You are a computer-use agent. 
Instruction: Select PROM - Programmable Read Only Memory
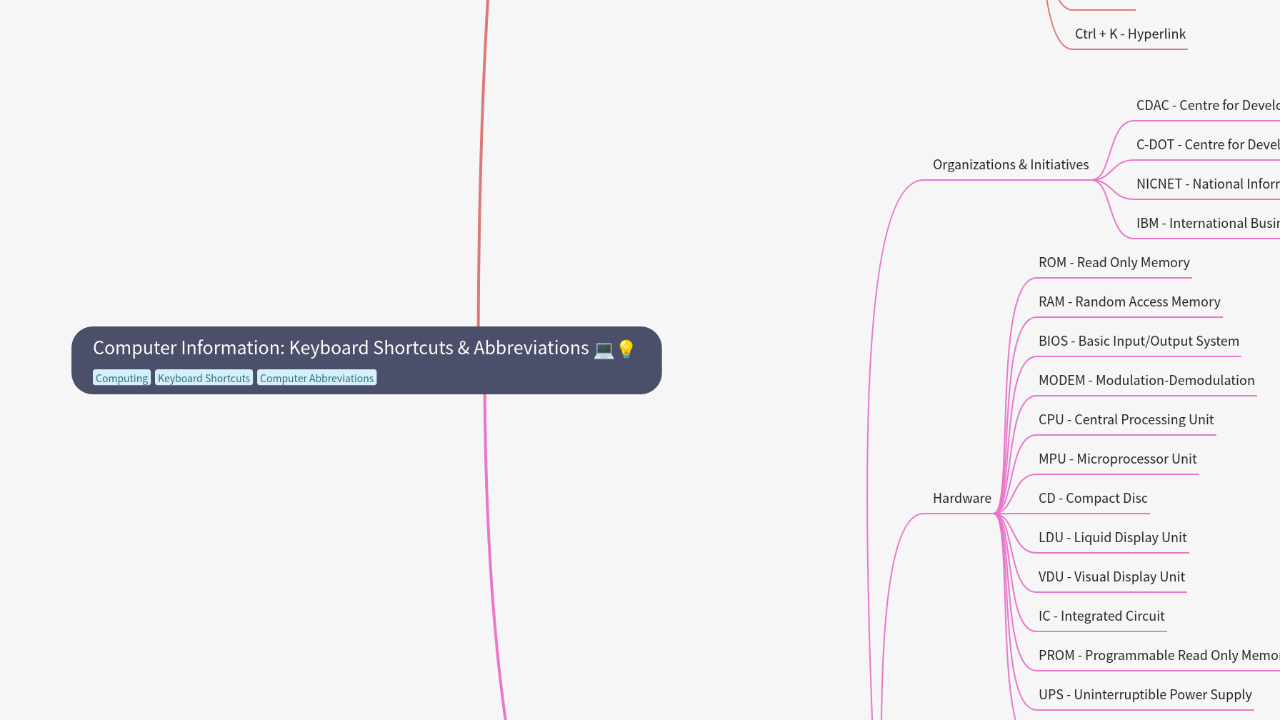[1159, 656]
